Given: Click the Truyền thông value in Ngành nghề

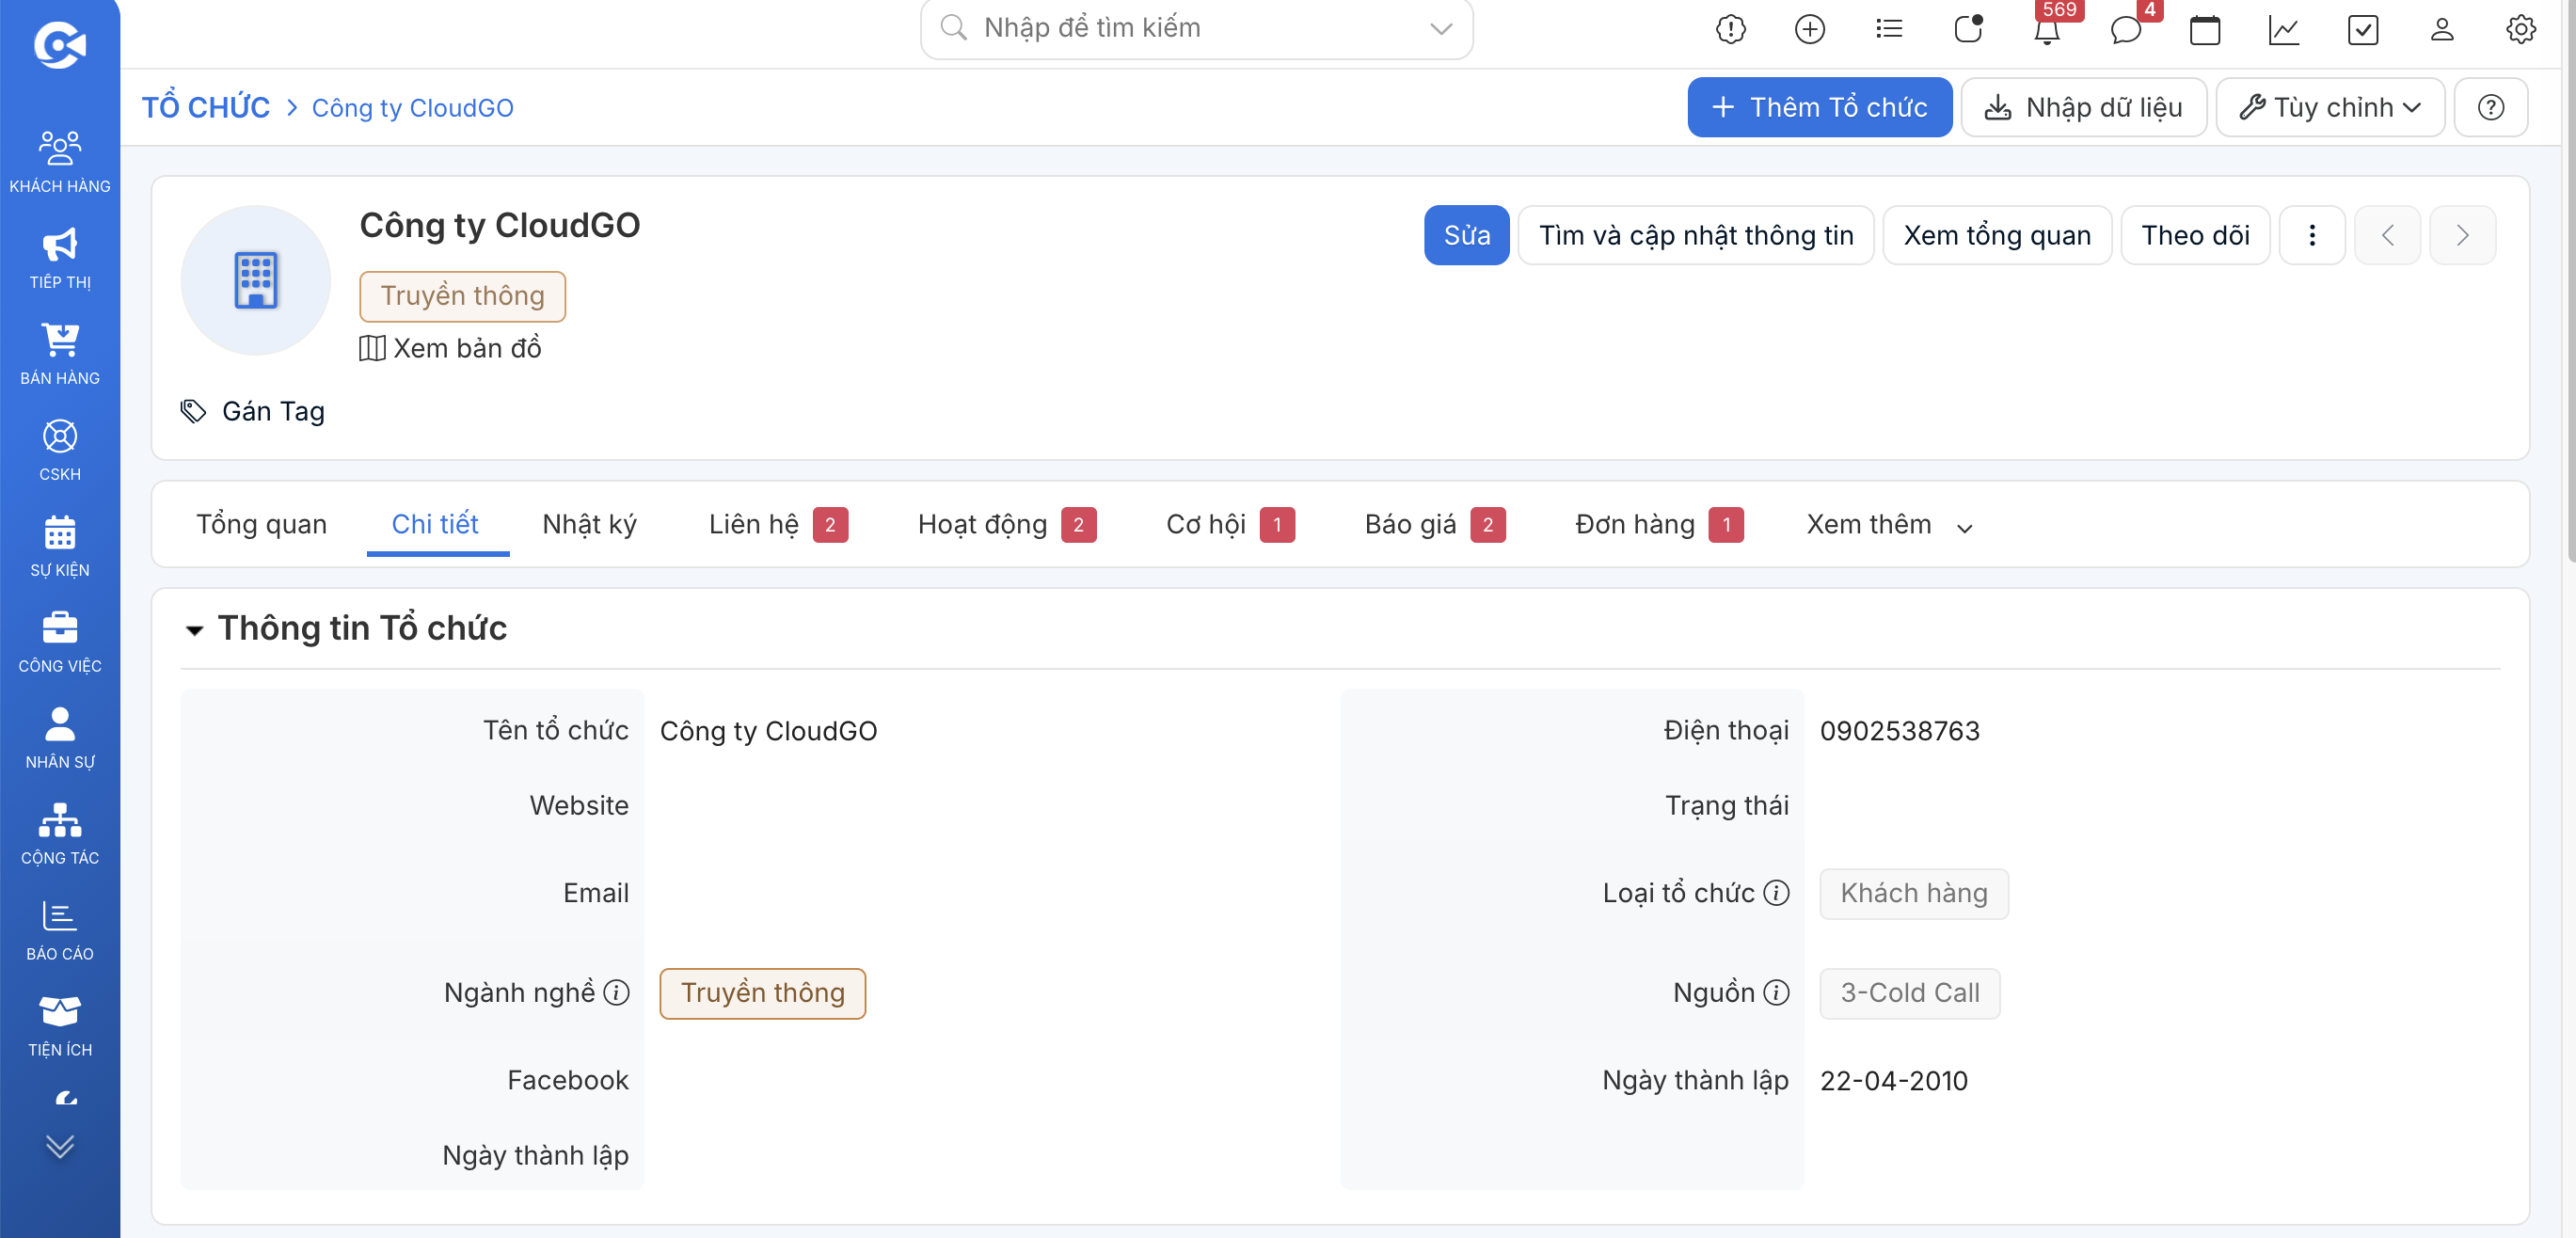Looking at the screenshot, I should (x=762, y=993).
